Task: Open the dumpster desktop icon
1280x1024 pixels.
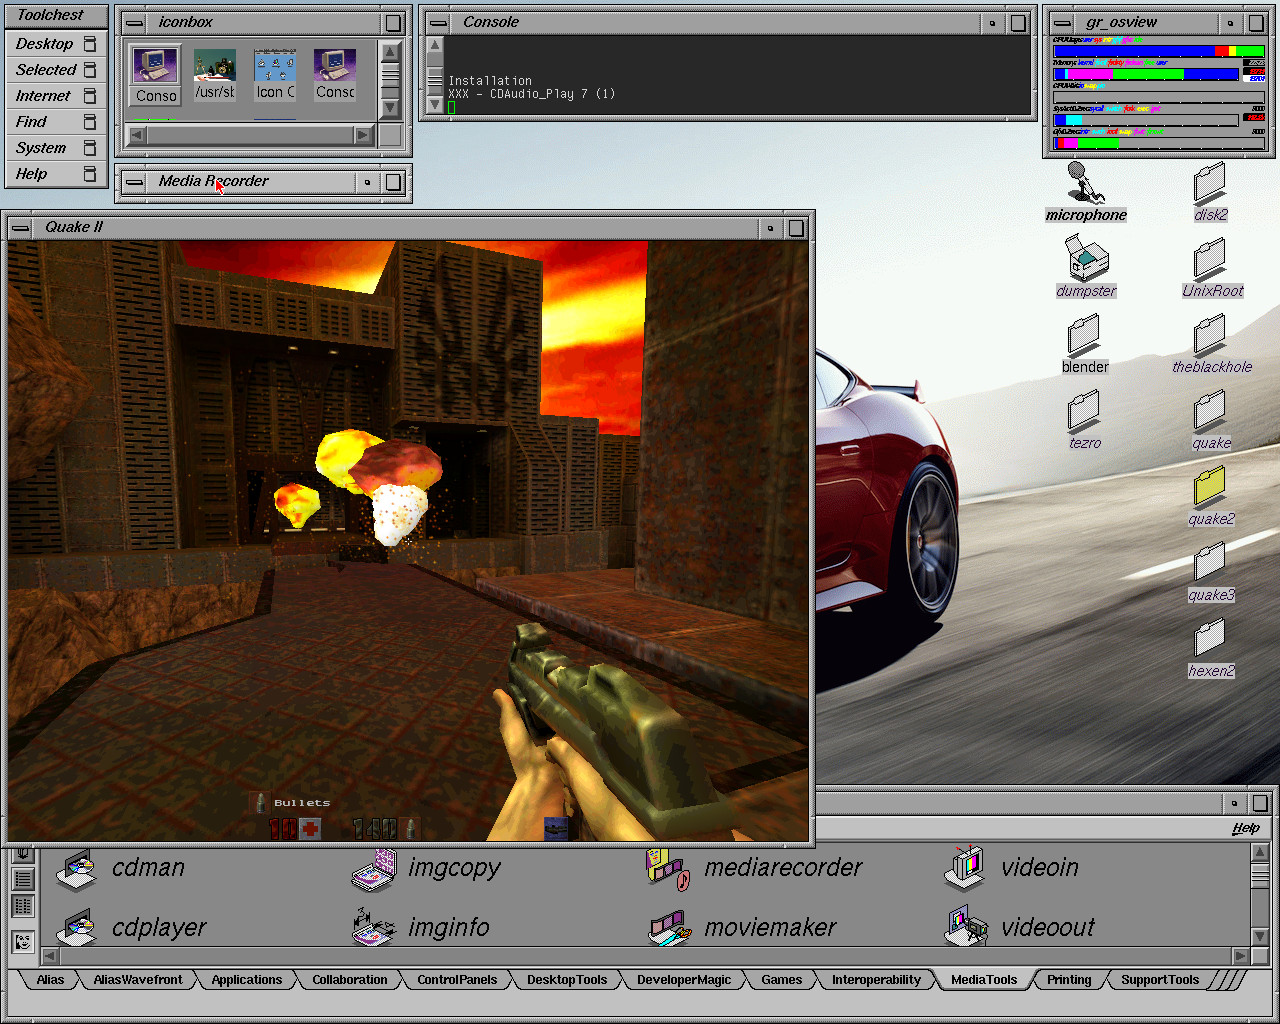Action: coord(1086,259)
